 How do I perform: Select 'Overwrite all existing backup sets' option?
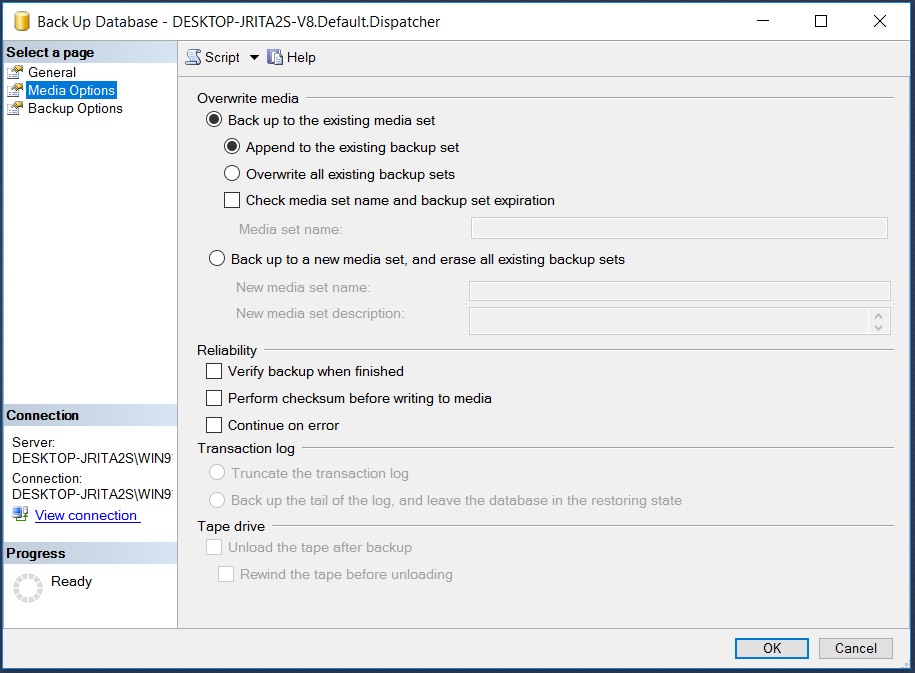coord(232,173)
